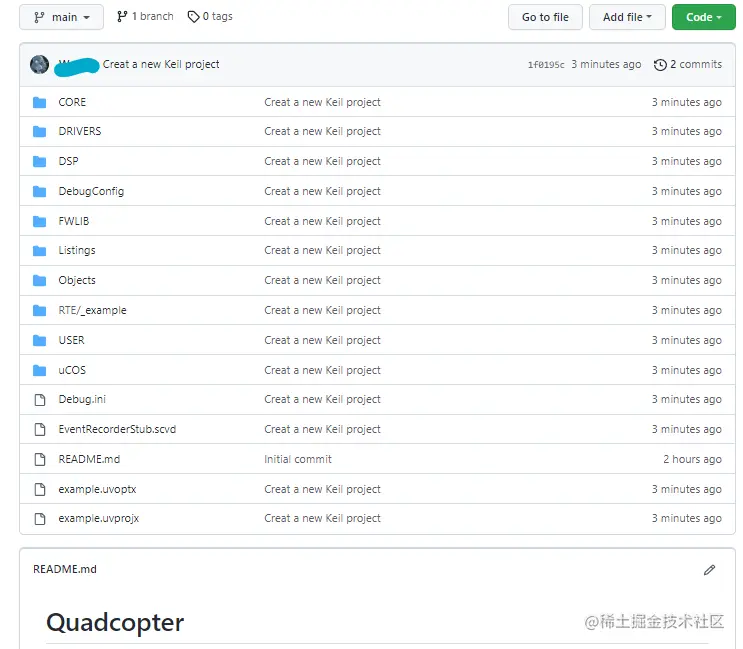Screen dimensions: 743x649
Task: Click the example.uvoptx file icon
Action: coord(40,489)
